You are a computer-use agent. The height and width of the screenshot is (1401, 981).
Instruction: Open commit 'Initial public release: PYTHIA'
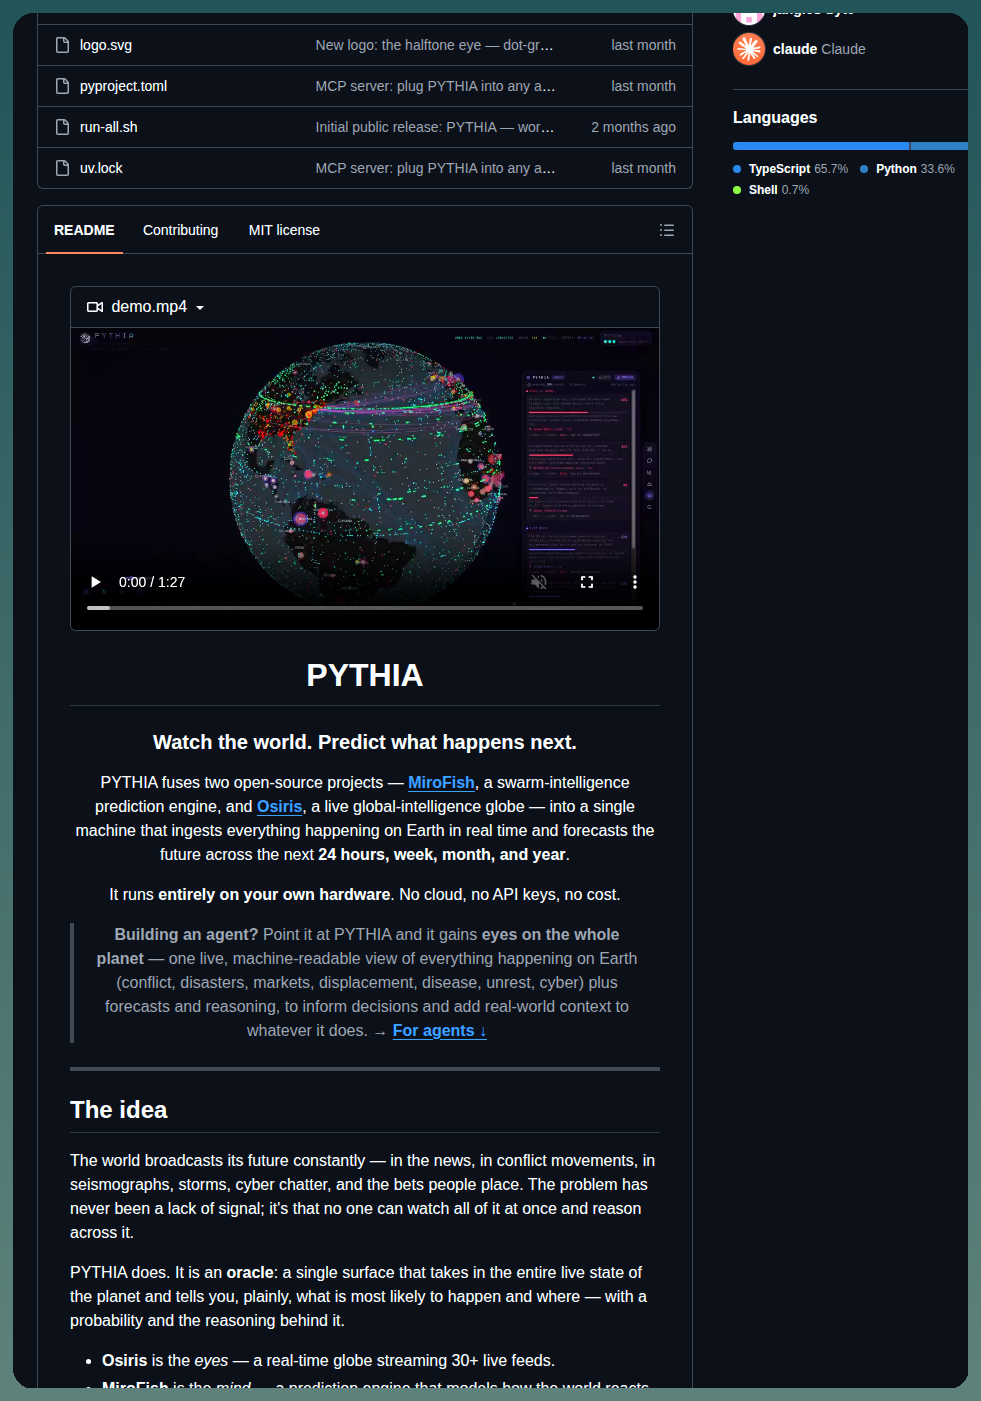[x=434, y=127]
